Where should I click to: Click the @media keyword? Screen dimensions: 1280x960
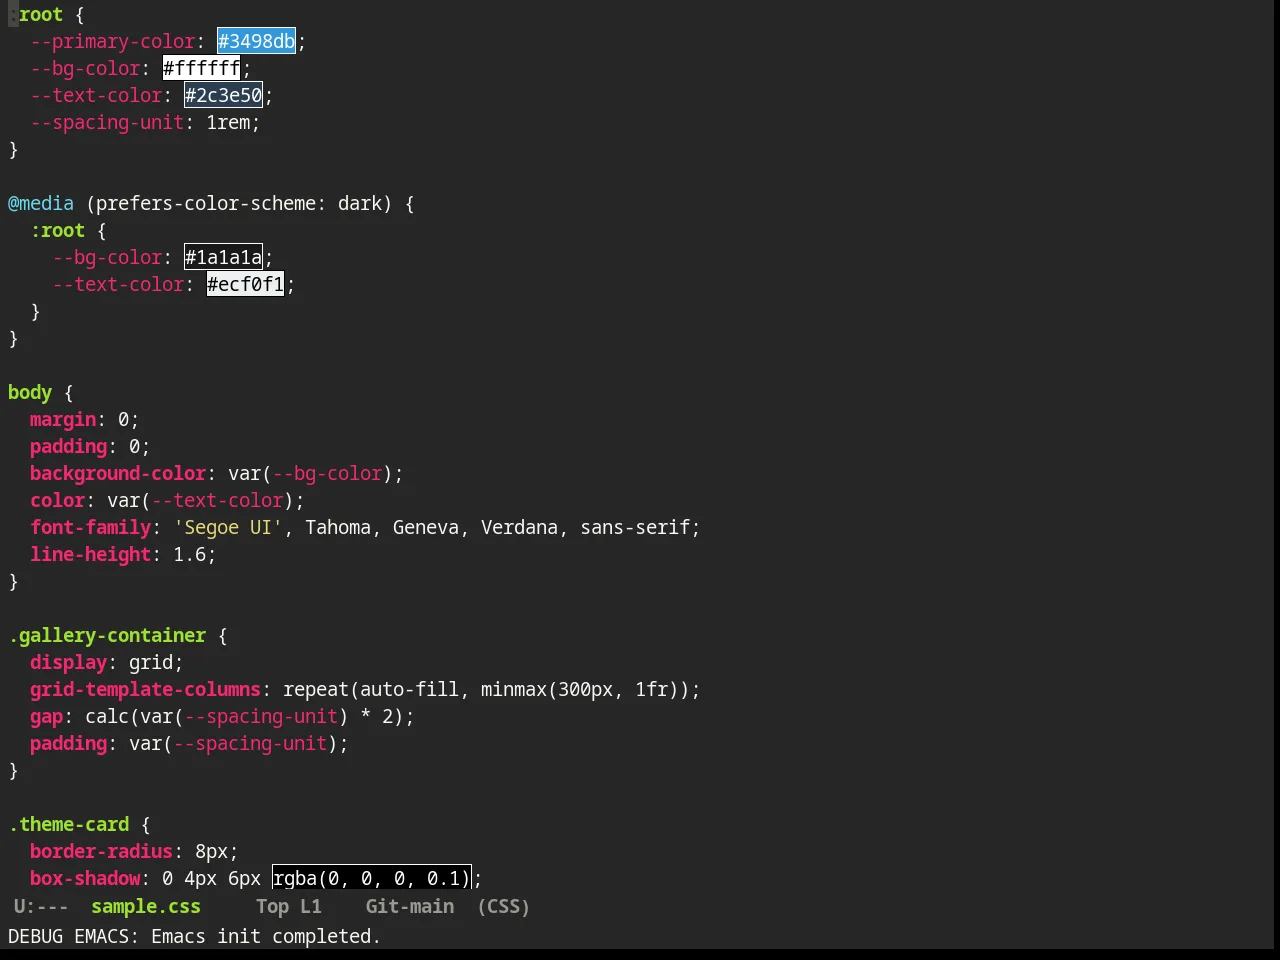click(41, 203)
